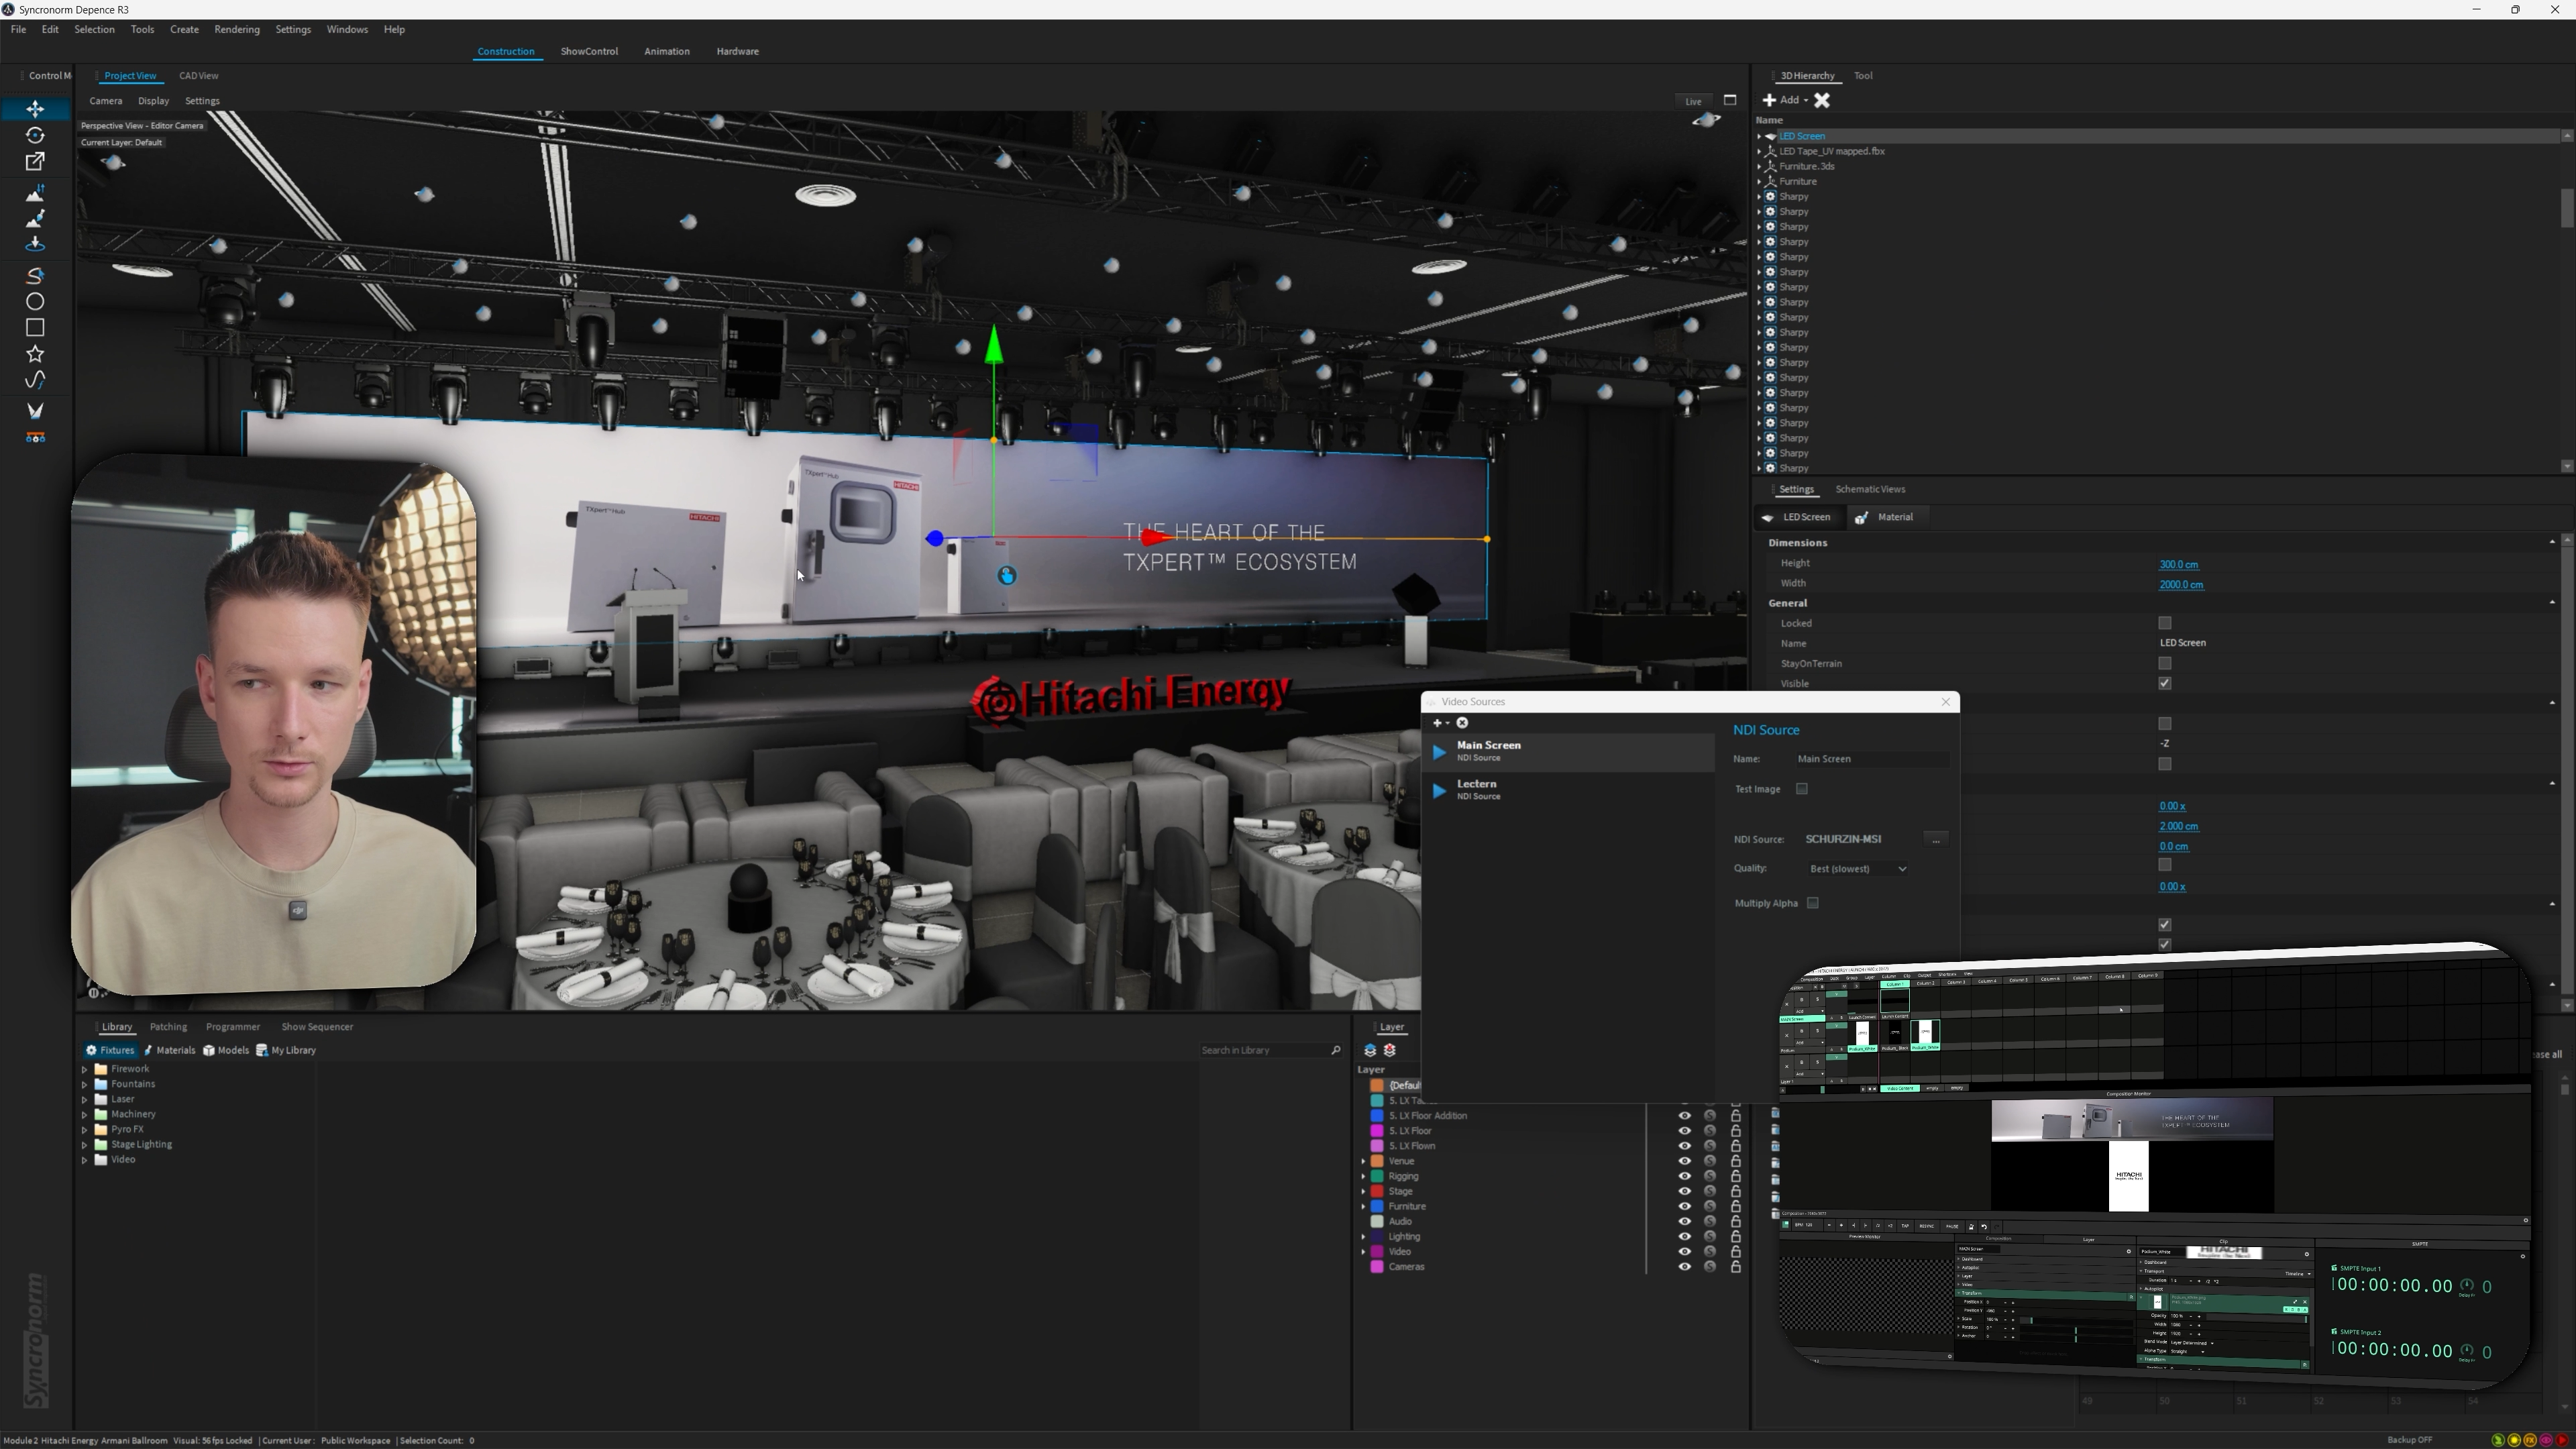2576x1449 pixels.
Task: Select the star shape tool
Action: point(35,354)
